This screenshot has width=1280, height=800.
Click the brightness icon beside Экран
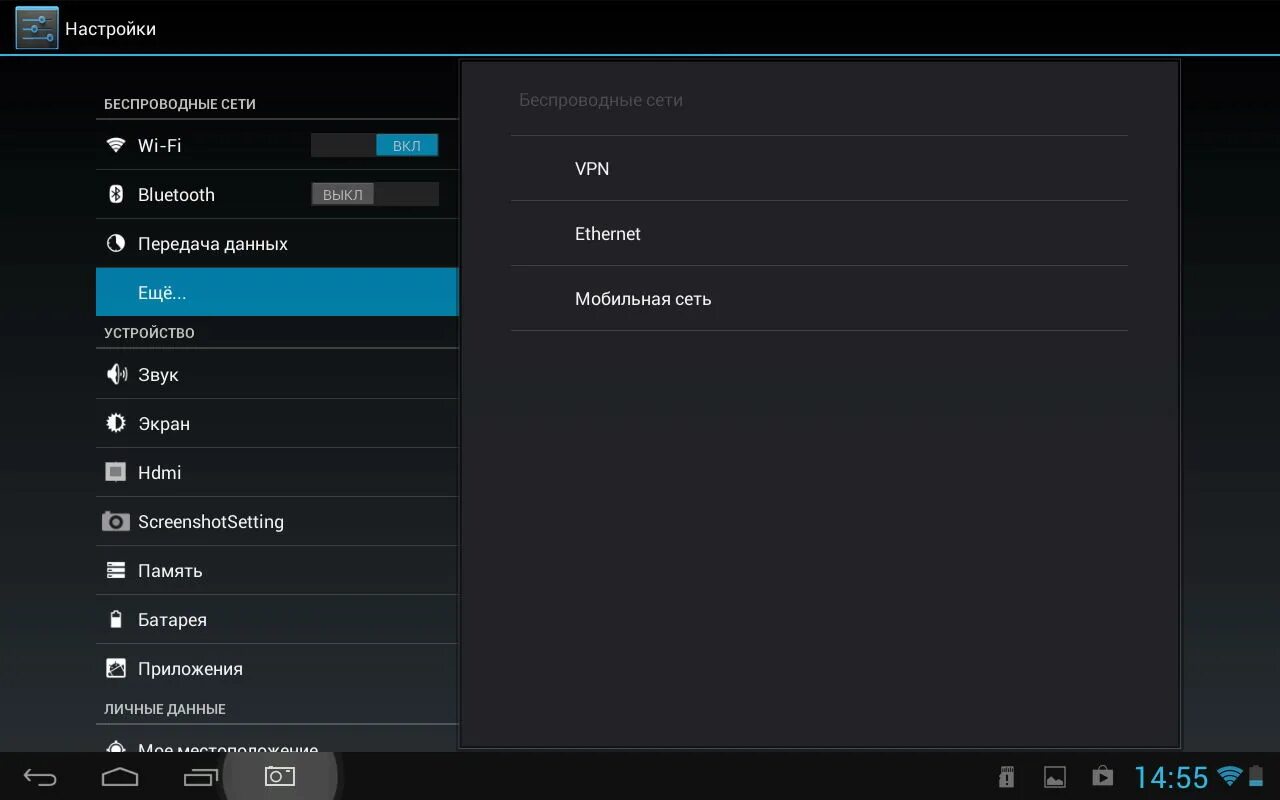pos(116,423)
